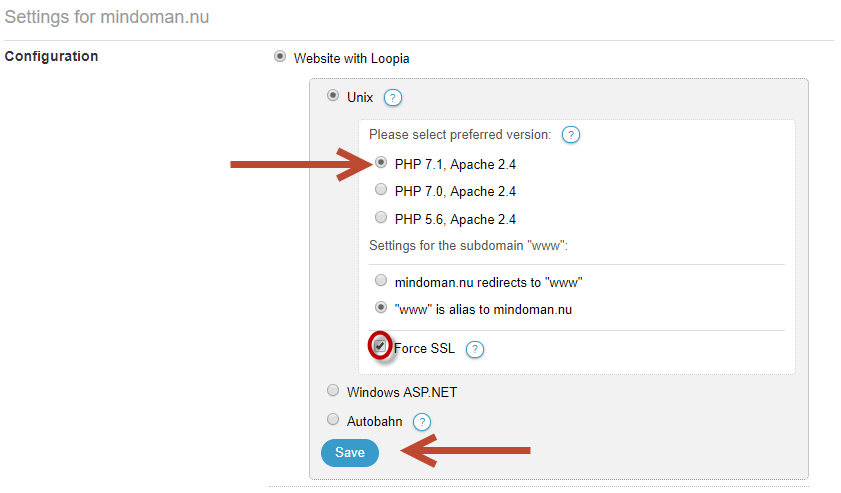
Task: Select the Website with Loopia option
Action: (x=279, y=56)
